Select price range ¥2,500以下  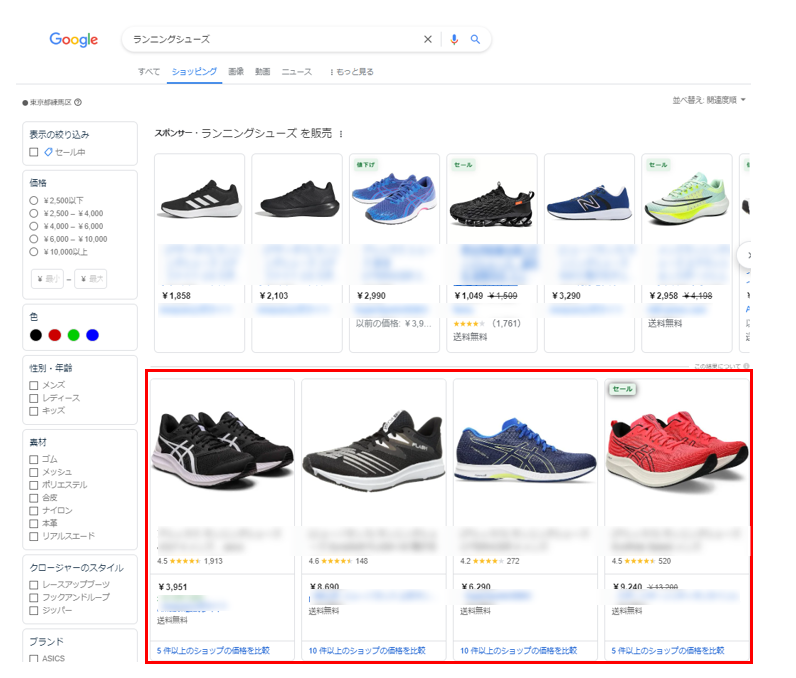(x=34, y=200)
